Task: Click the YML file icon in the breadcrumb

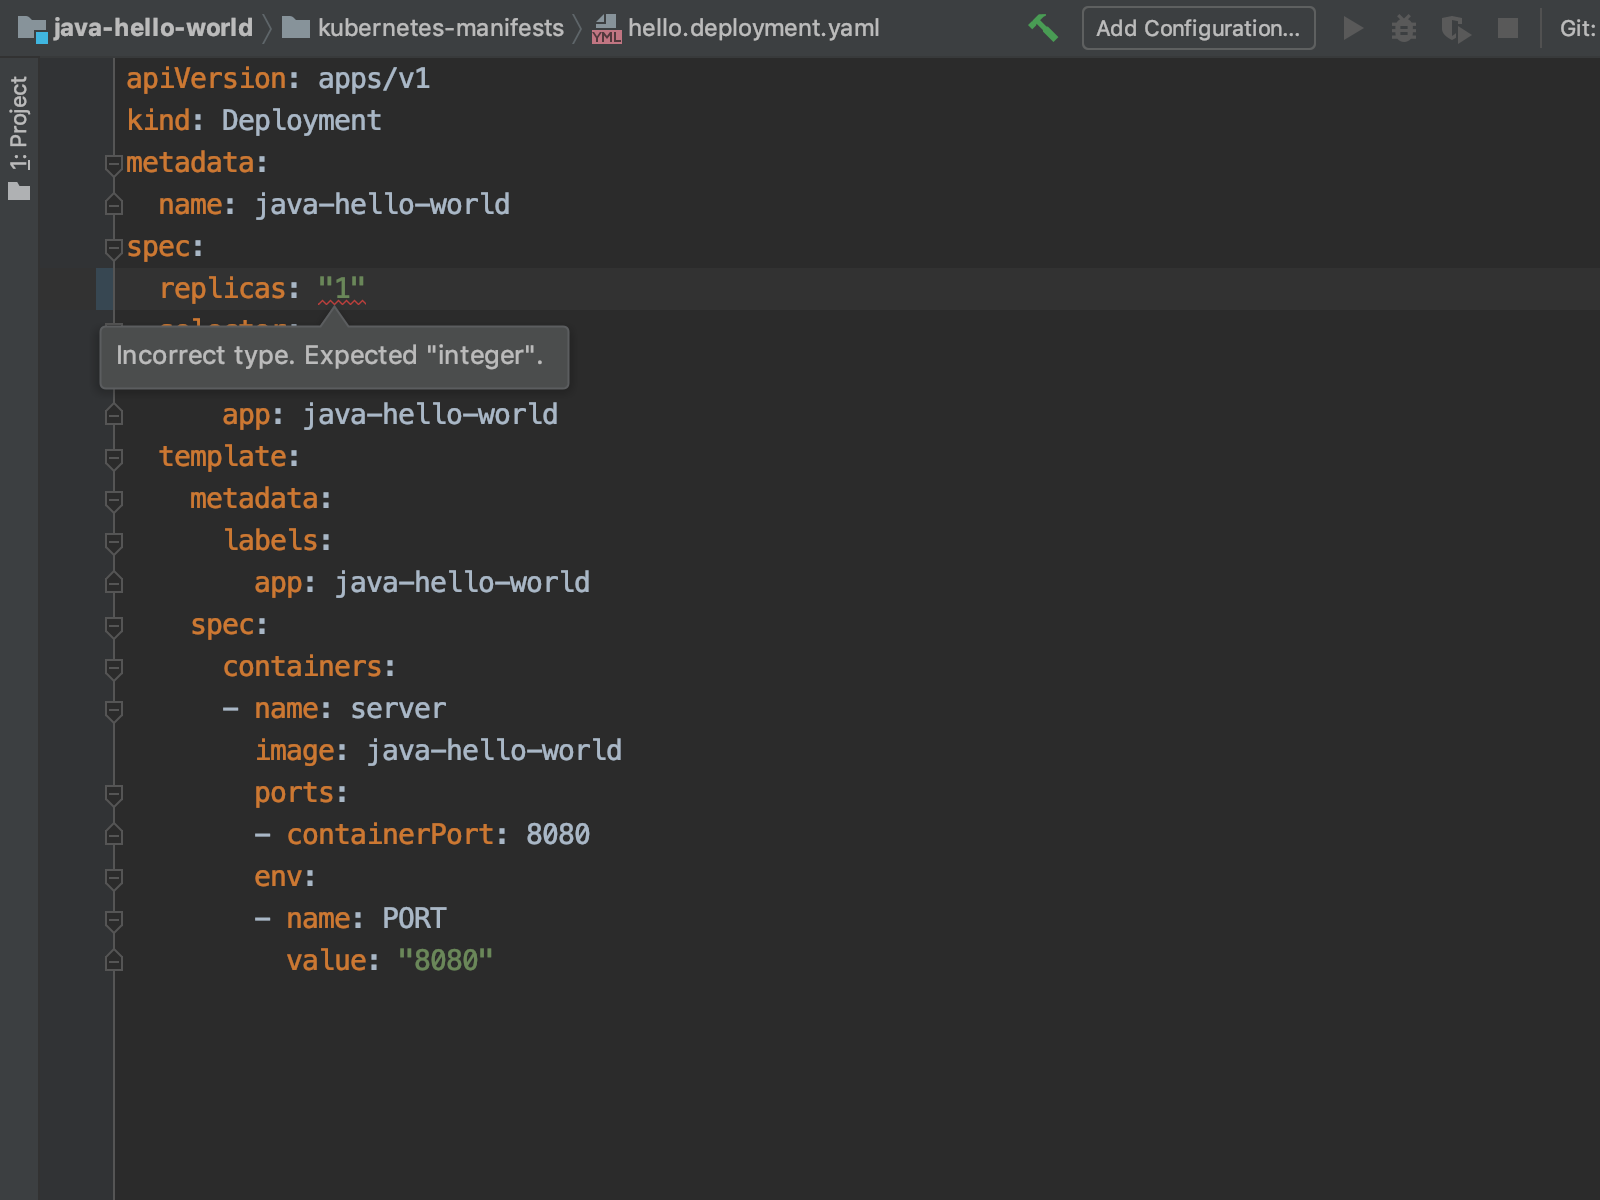Action: coord(606,30)
